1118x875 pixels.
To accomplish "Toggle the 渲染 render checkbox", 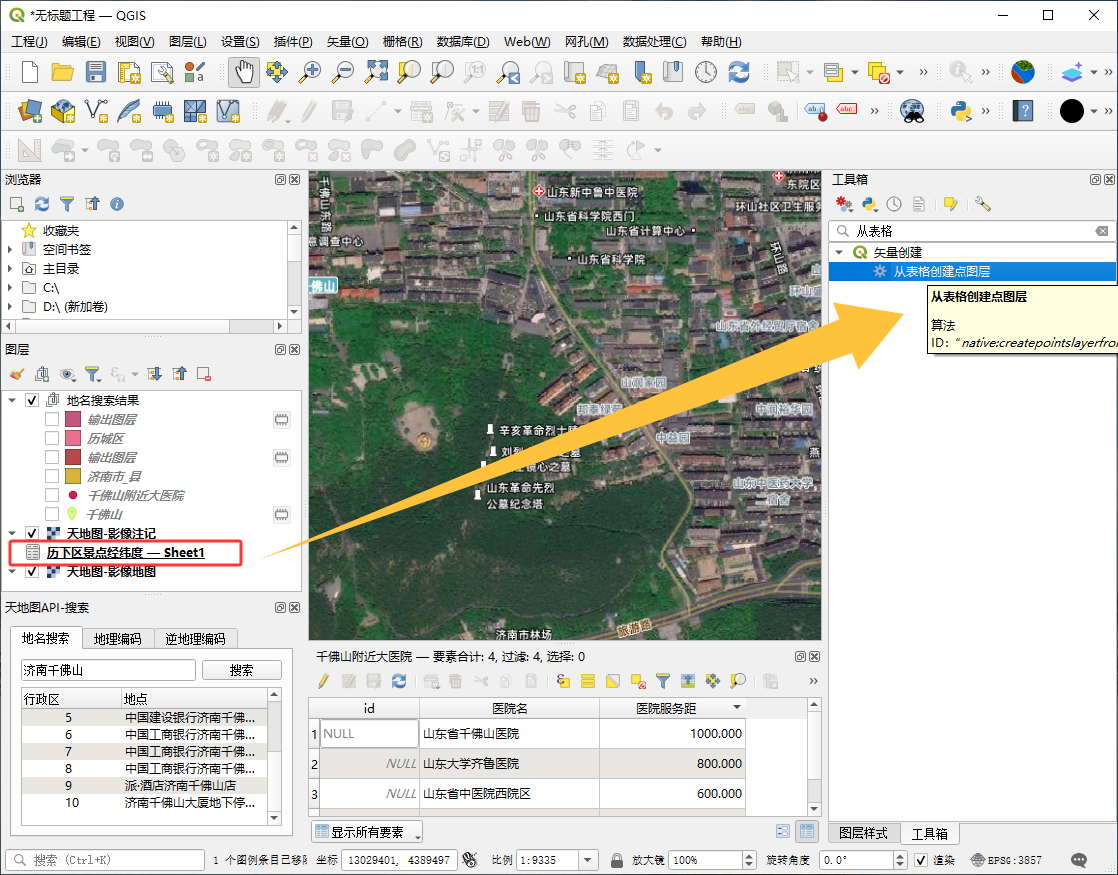I will coord(921,860).
